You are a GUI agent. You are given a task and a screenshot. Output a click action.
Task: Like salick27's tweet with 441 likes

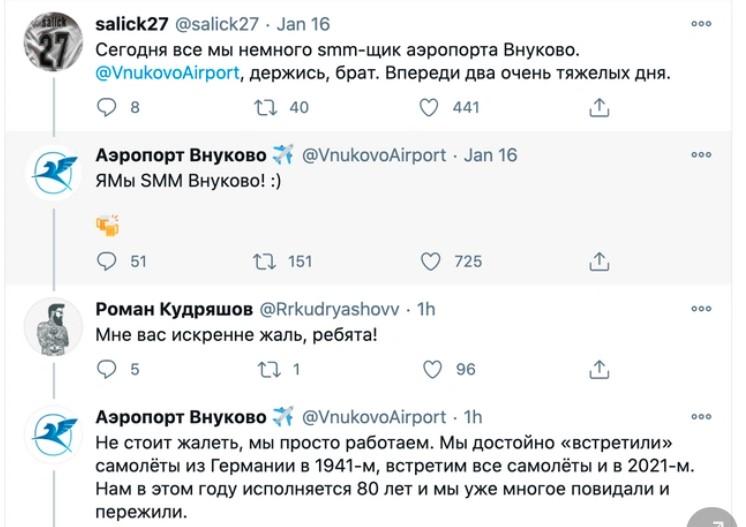point(431,107)
